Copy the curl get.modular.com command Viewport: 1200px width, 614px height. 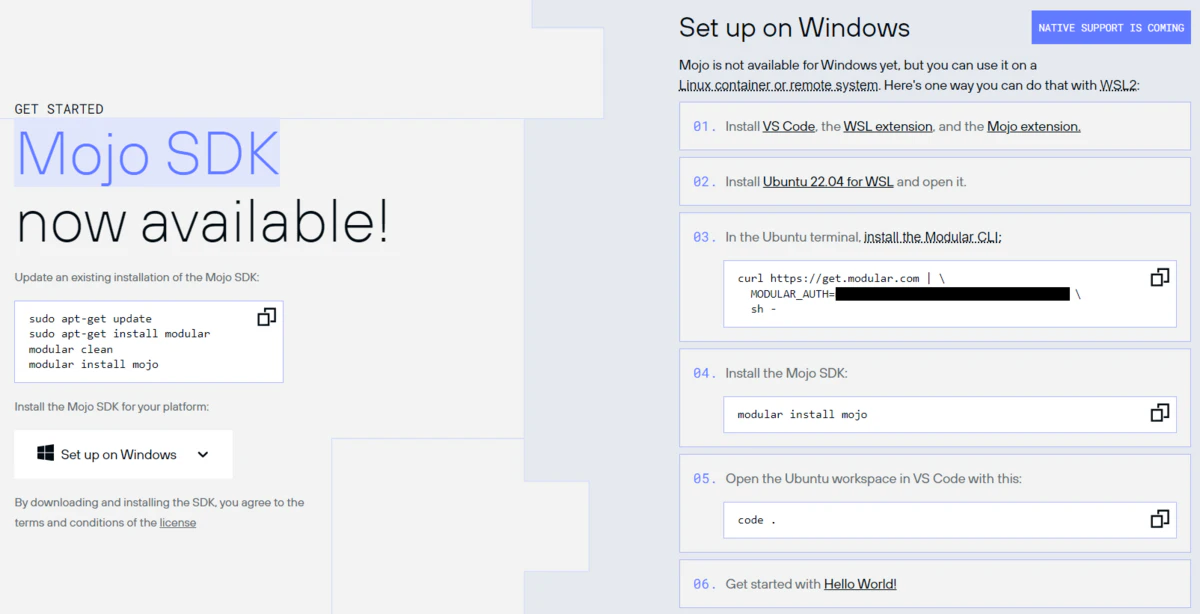(1159, 278)
